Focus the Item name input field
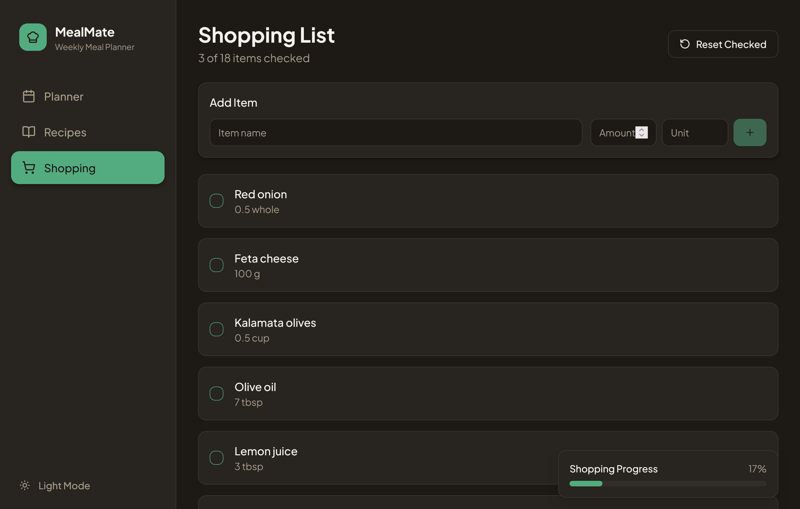 click(395, 133)
